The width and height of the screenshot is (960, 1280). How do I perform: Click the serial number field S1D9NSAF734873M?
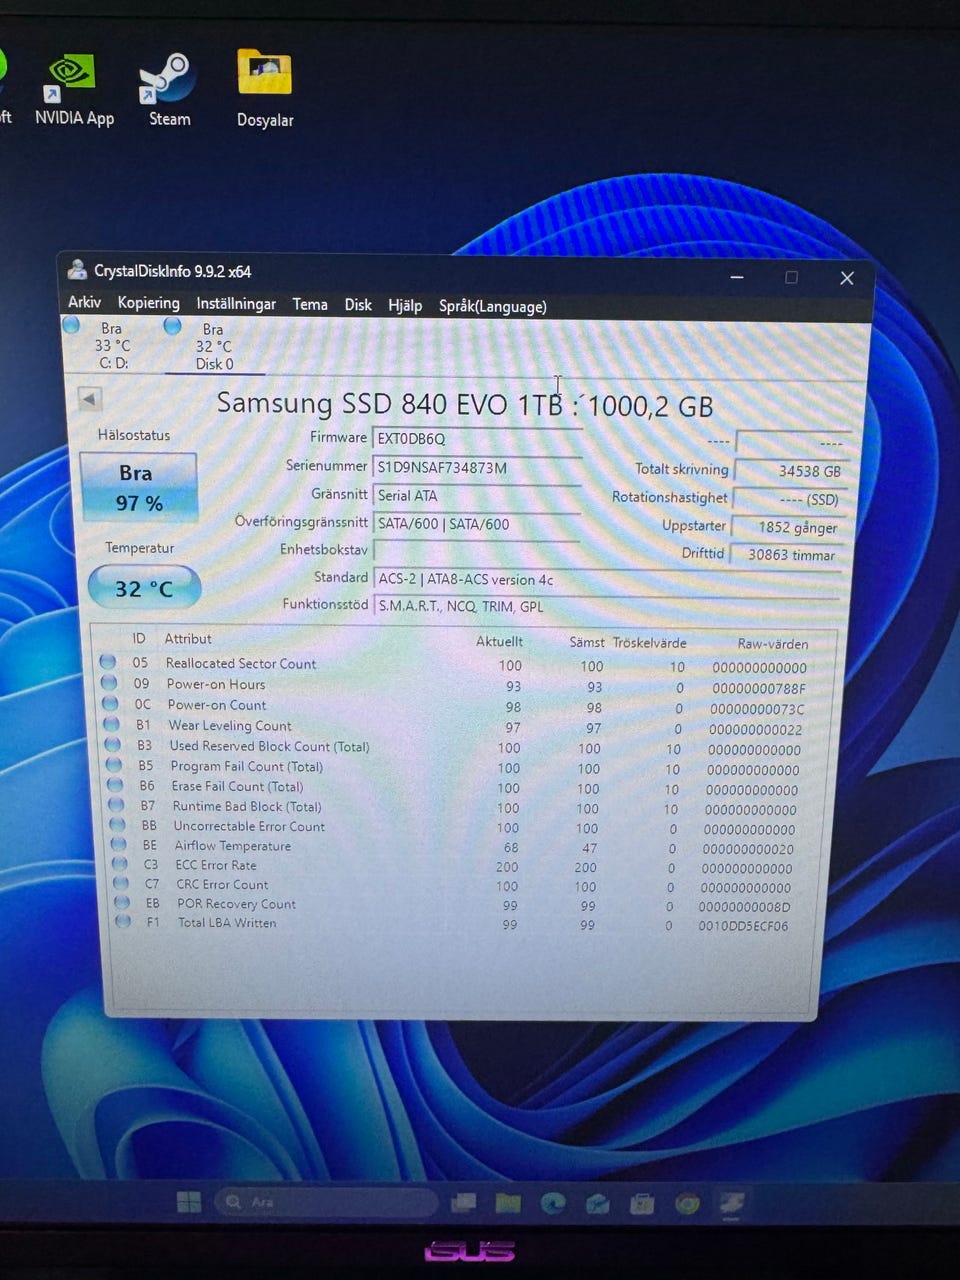(x=477, y=467)
